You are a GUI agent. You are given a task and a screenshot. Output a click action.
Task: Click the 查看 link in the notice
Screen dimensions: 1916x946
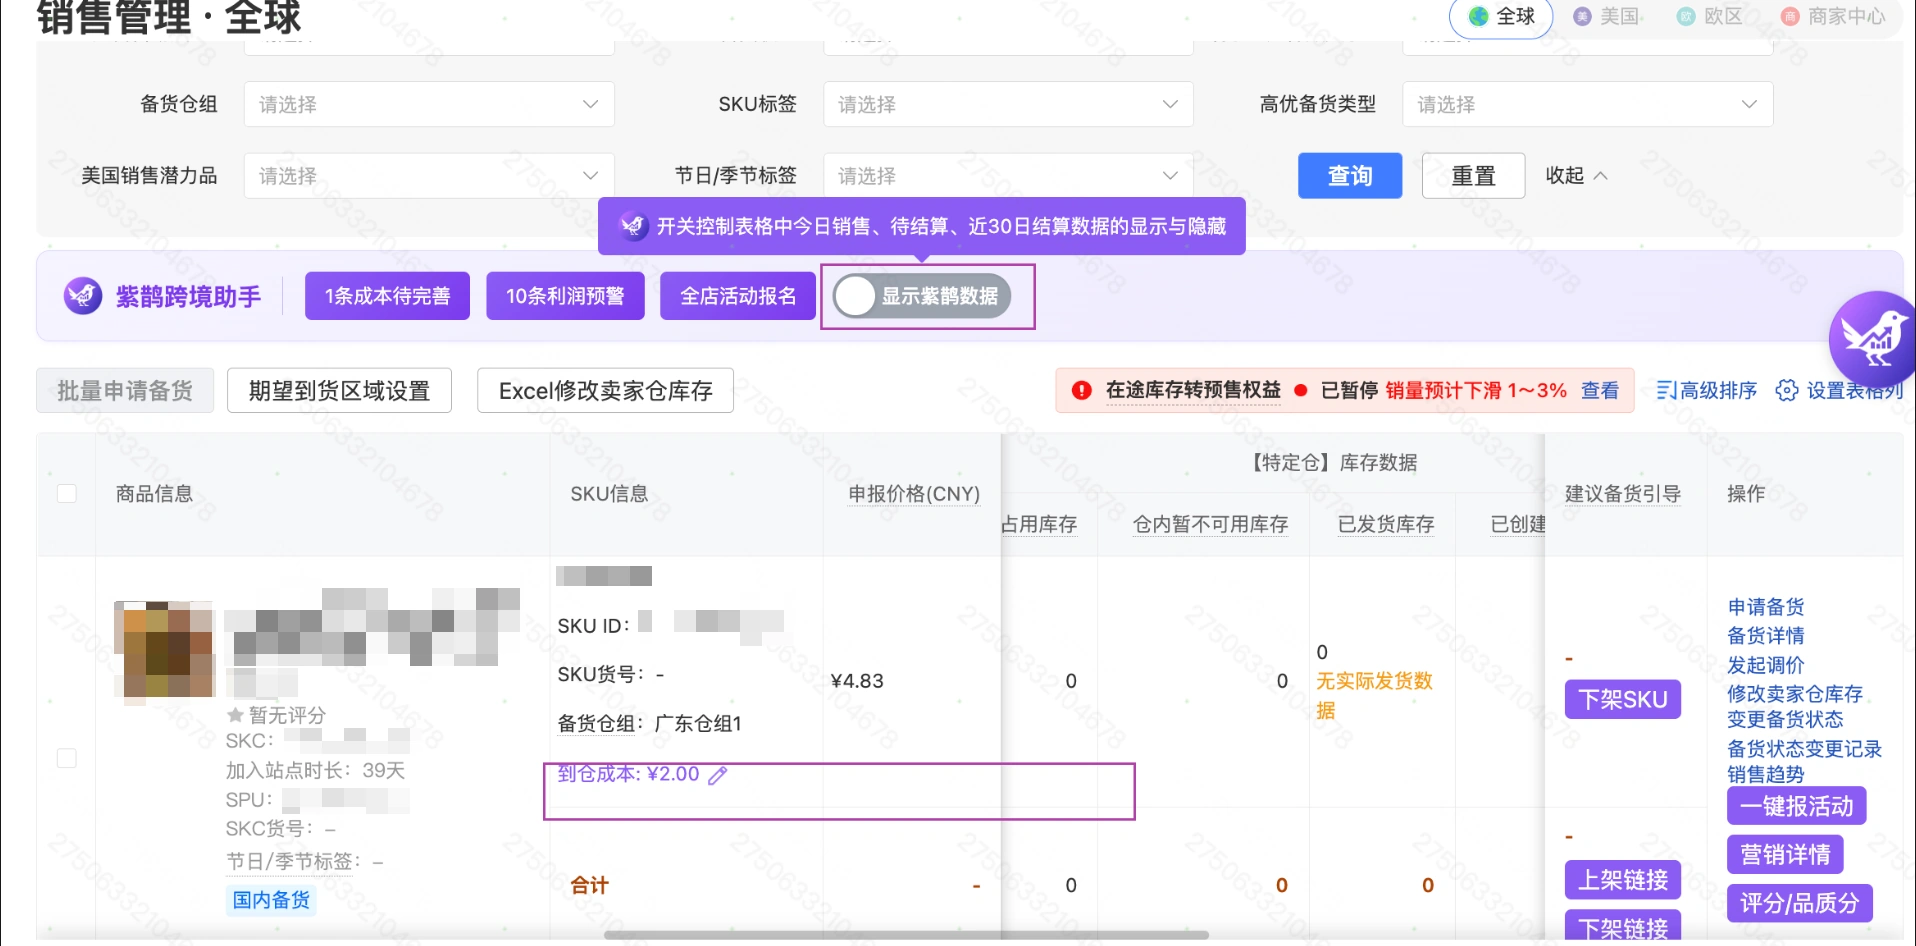pos(1600,391)
